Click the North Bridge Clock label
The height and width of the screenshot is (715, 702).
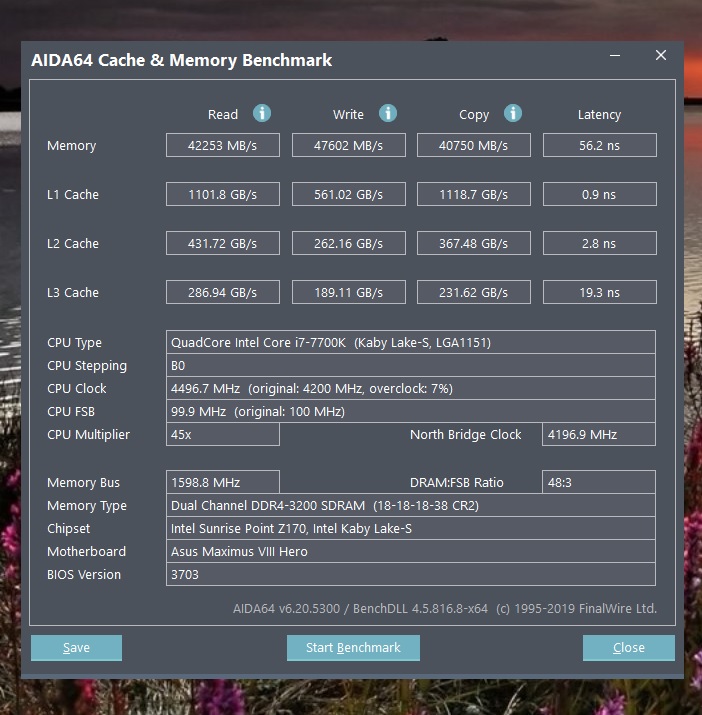[x=465, y=434]
